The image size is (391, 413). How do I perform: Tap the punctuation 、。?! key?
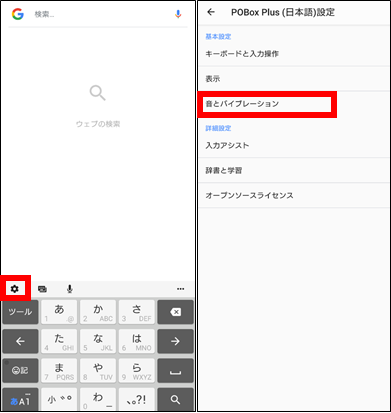(137, 399)
